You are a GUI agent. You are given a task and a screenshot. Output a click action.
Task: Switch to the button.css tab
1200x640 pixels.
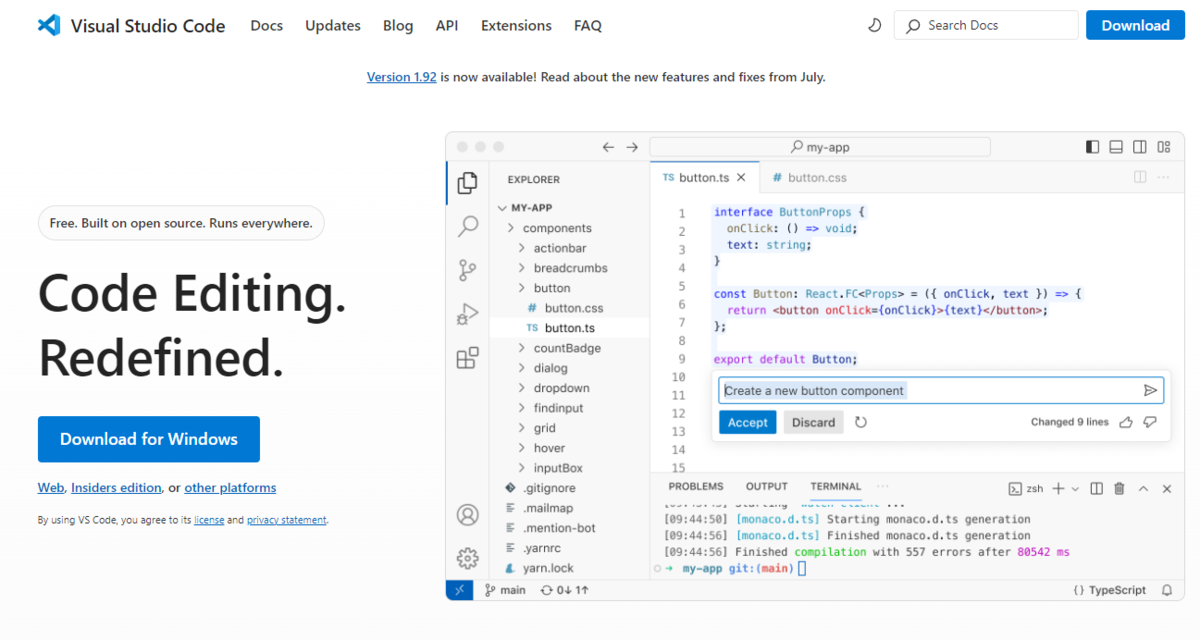pyautogui.click(x=808, y=177)
